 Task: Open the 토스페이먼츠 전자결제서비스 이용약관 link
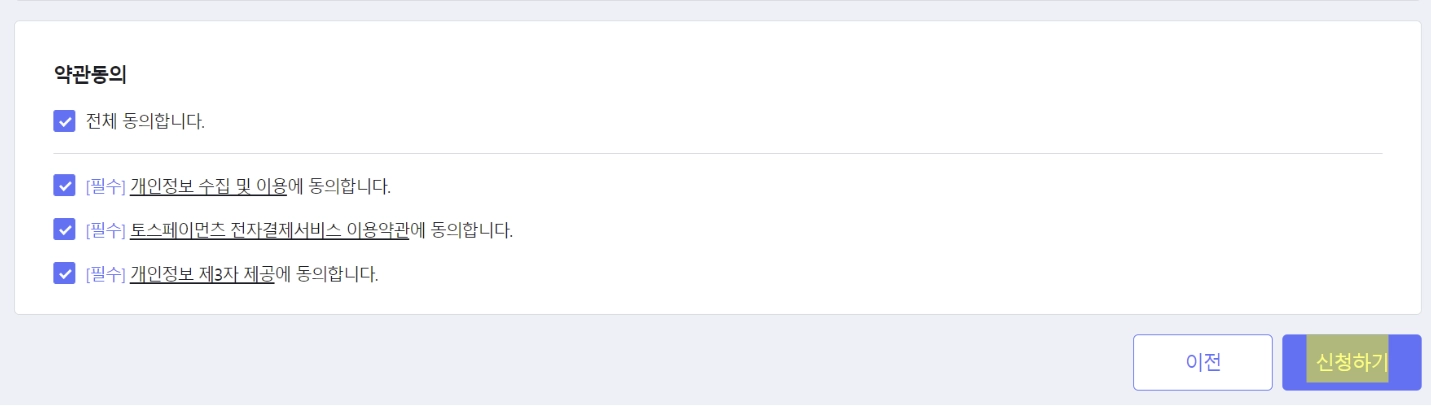click(x=269, y=230)
